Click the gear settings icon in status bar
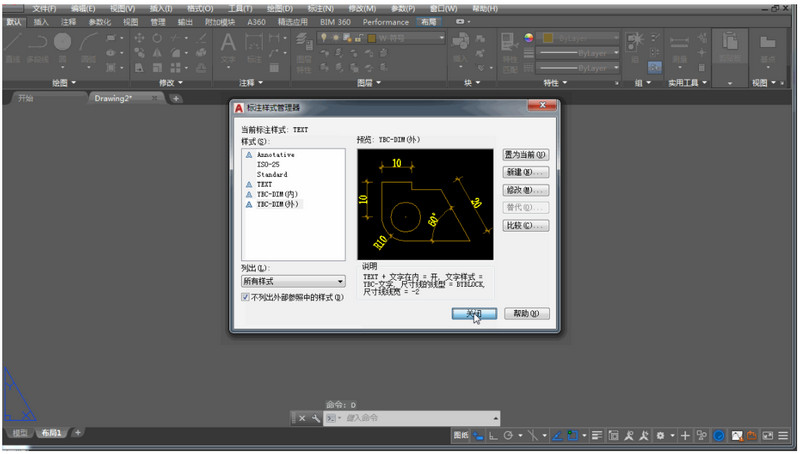800x454 pixels. tap(660, 436)
